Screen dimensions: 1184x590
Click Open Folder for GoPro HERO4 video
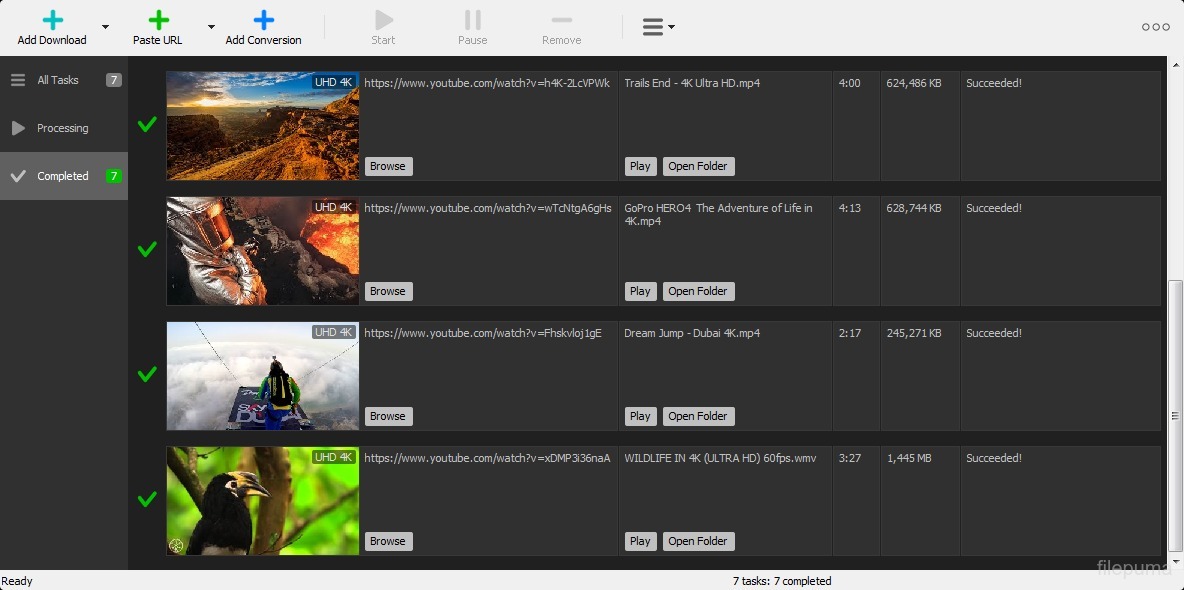point(698,291)
